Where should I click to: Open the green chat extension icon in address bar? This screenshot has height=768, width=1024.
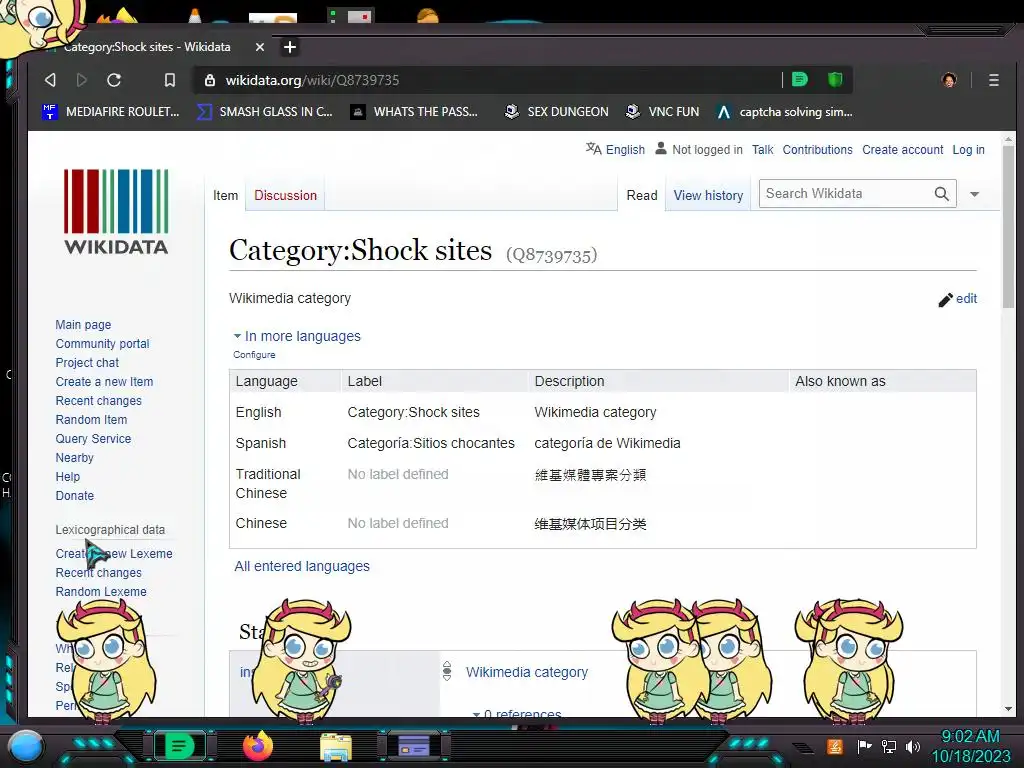click(800, 80)
